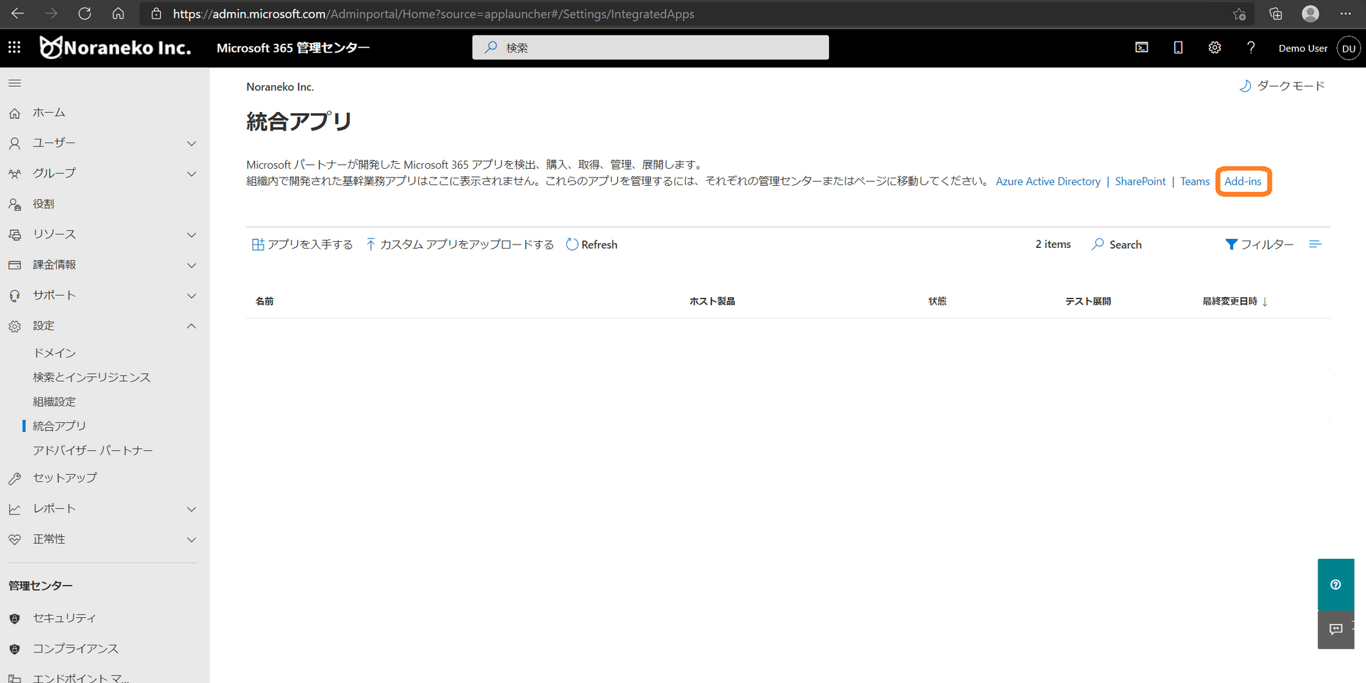1366x683 pixels.
Task: Click the Demo User name
Action: tap(1302, 48)
